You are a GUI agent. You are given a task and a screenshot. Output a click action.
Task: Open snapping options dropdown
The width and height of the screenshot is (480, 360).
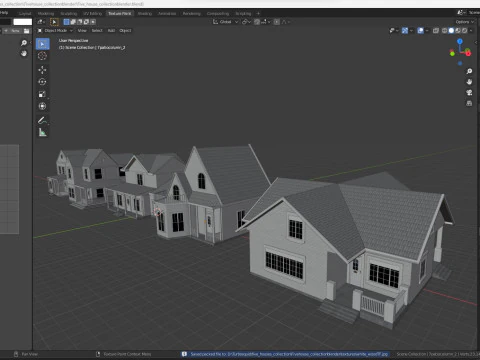click(x=266, y=22)
